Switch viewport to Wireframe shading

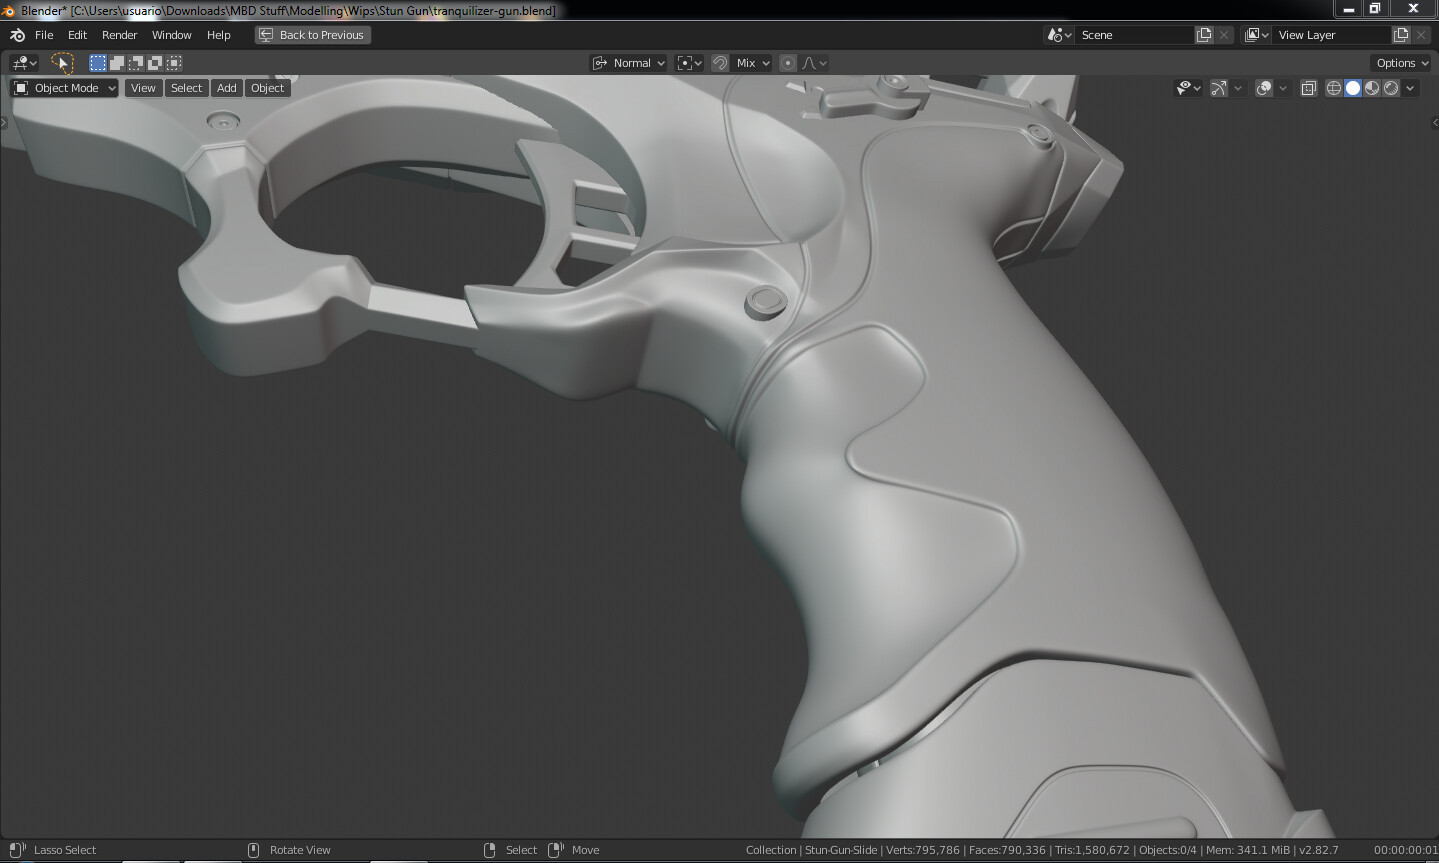1334,87
